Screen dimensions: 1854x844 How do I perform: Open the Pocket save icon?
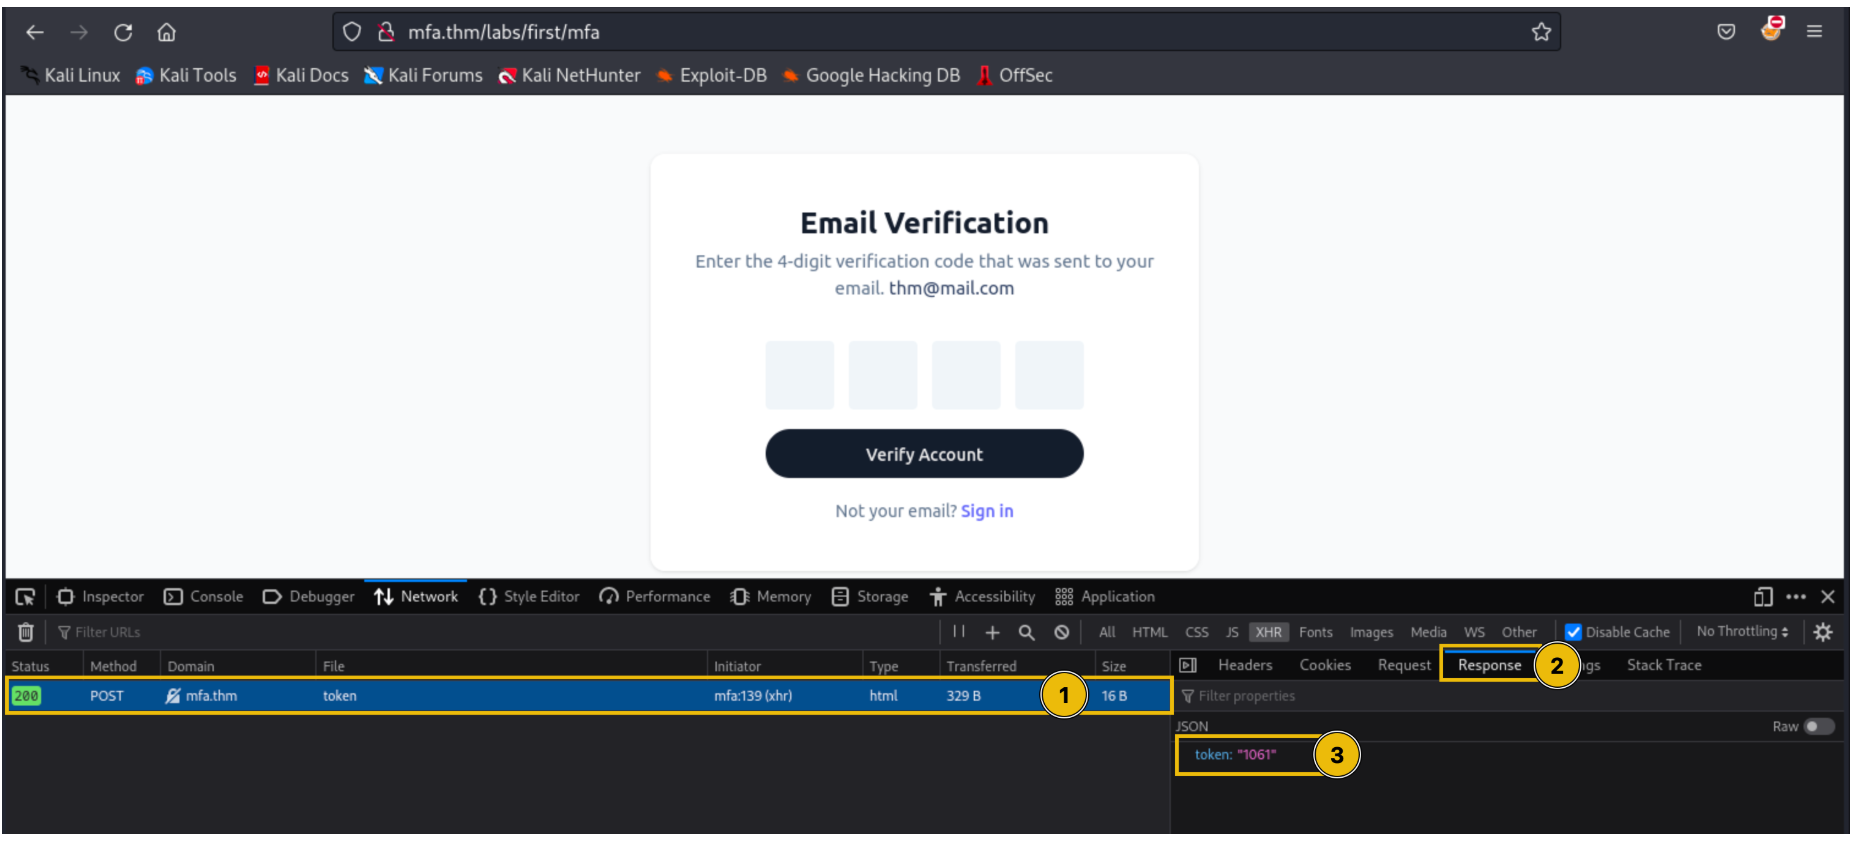pos(1726,32)
